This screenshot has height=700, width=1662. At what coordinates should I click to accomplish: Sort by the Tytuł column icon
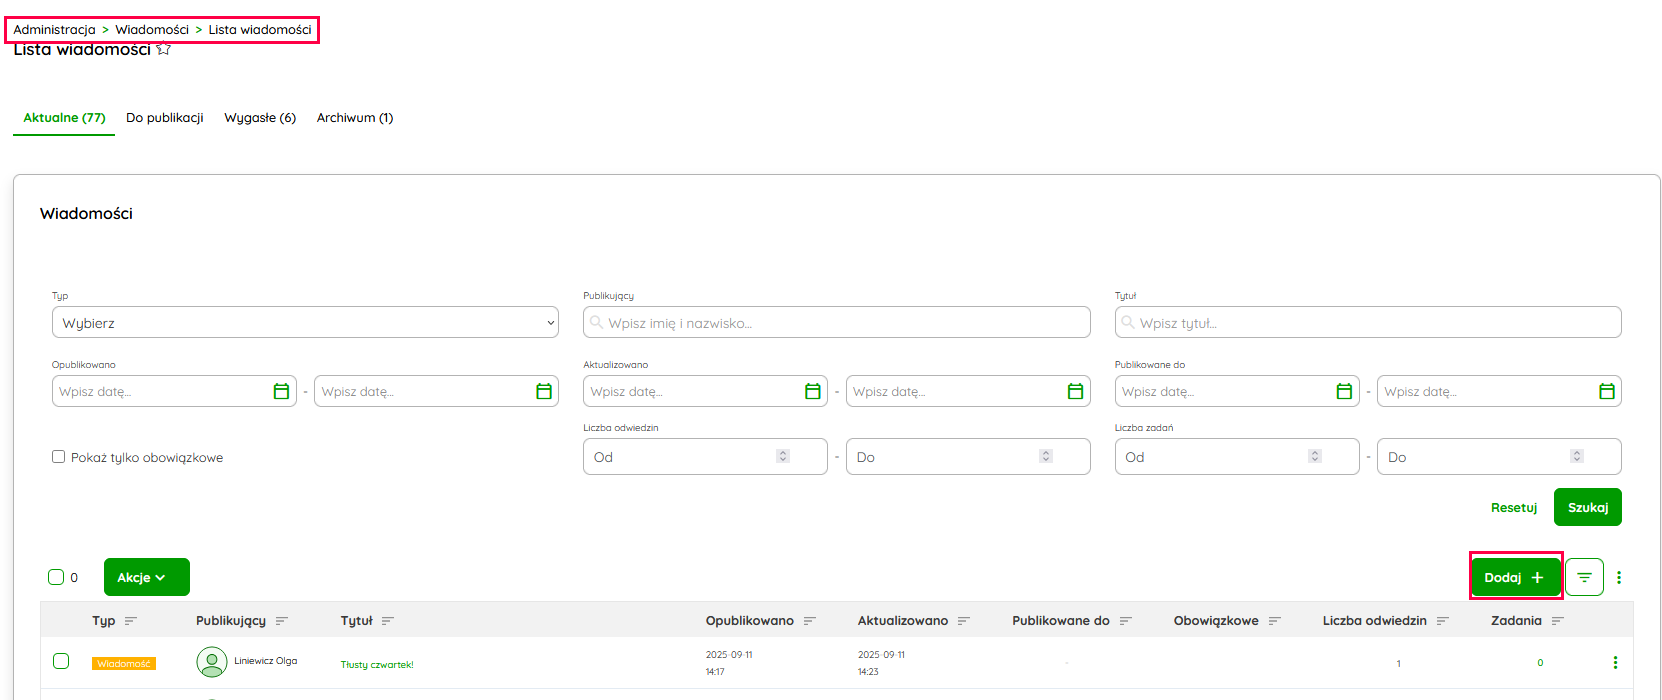point(388,621)
